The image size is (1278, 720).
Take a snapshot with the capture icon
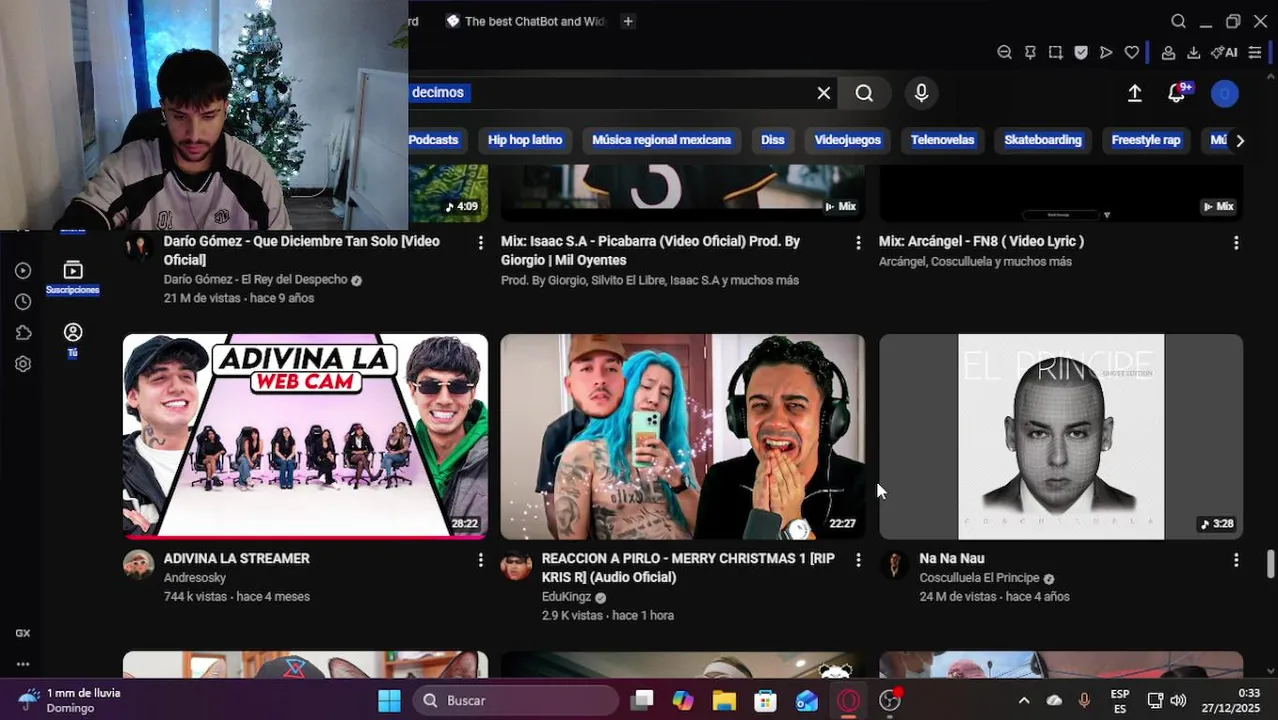click(1055, 53)
